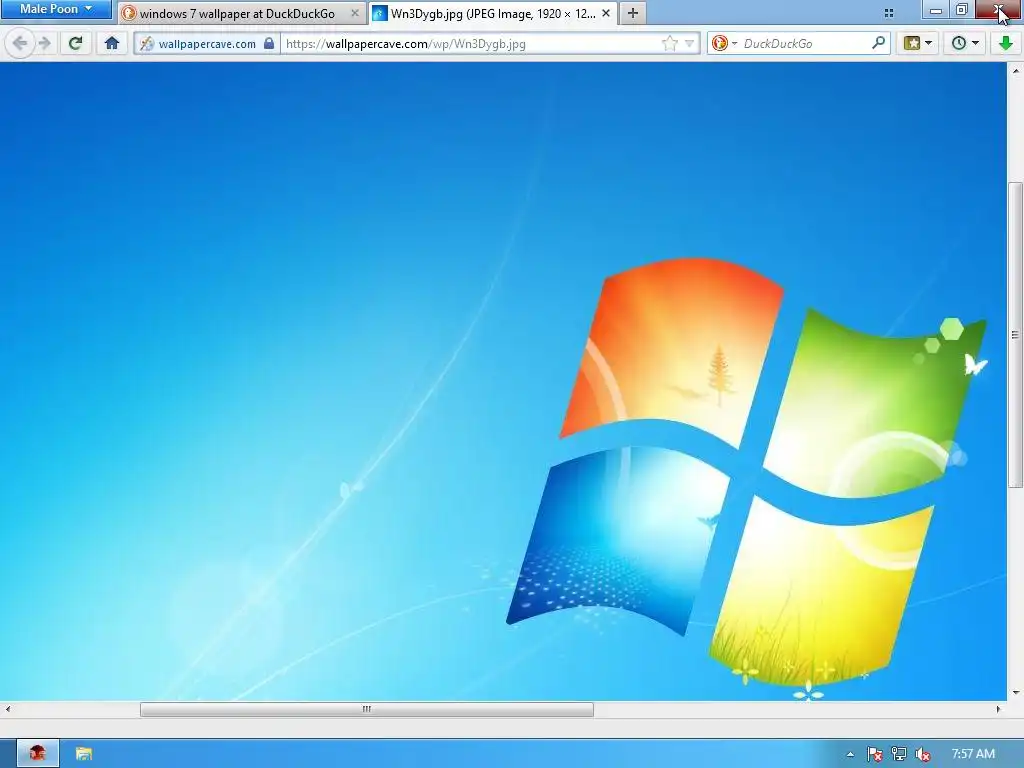Screen dimensions: 1024x768
Task: Expand the bookmarks button dropdown arrow
Action: pyautogui.click(x=929, y=44)
